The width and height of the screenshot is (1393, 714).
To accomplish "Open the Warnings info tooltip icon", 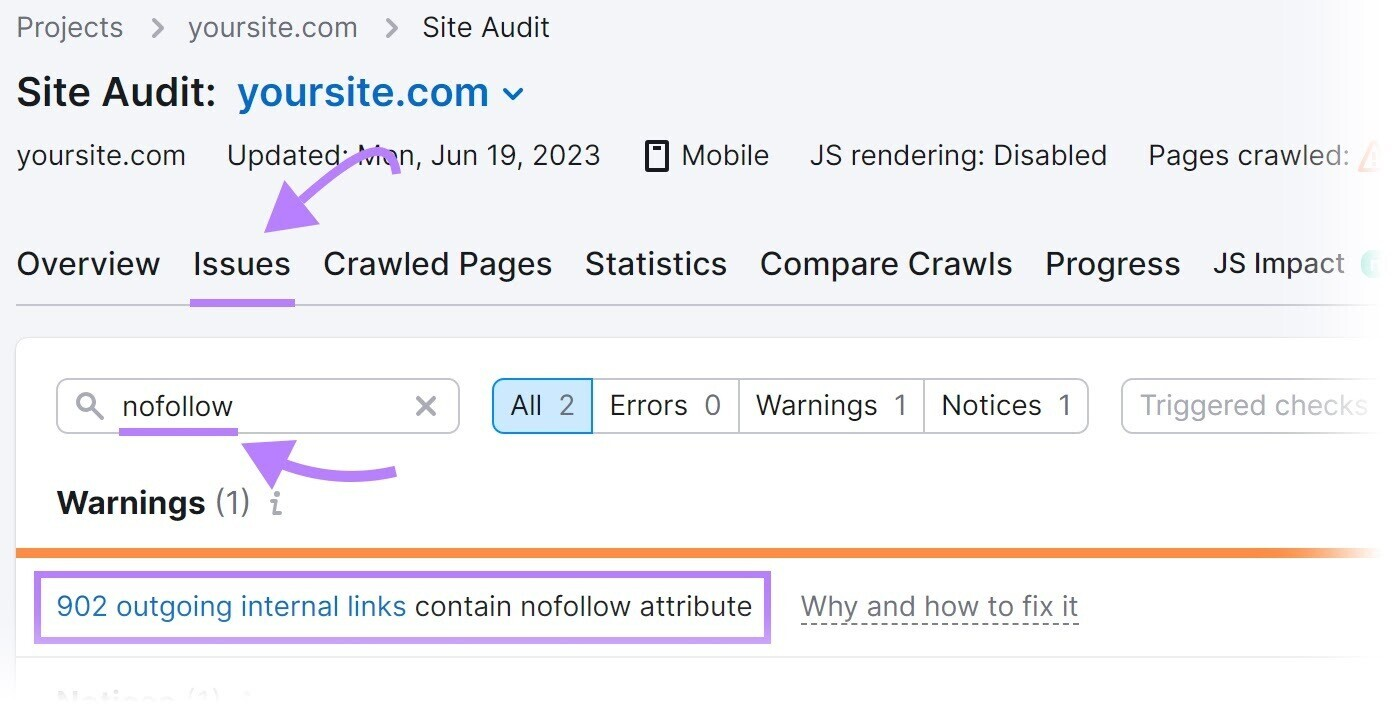I will click(x=275, y=504).
